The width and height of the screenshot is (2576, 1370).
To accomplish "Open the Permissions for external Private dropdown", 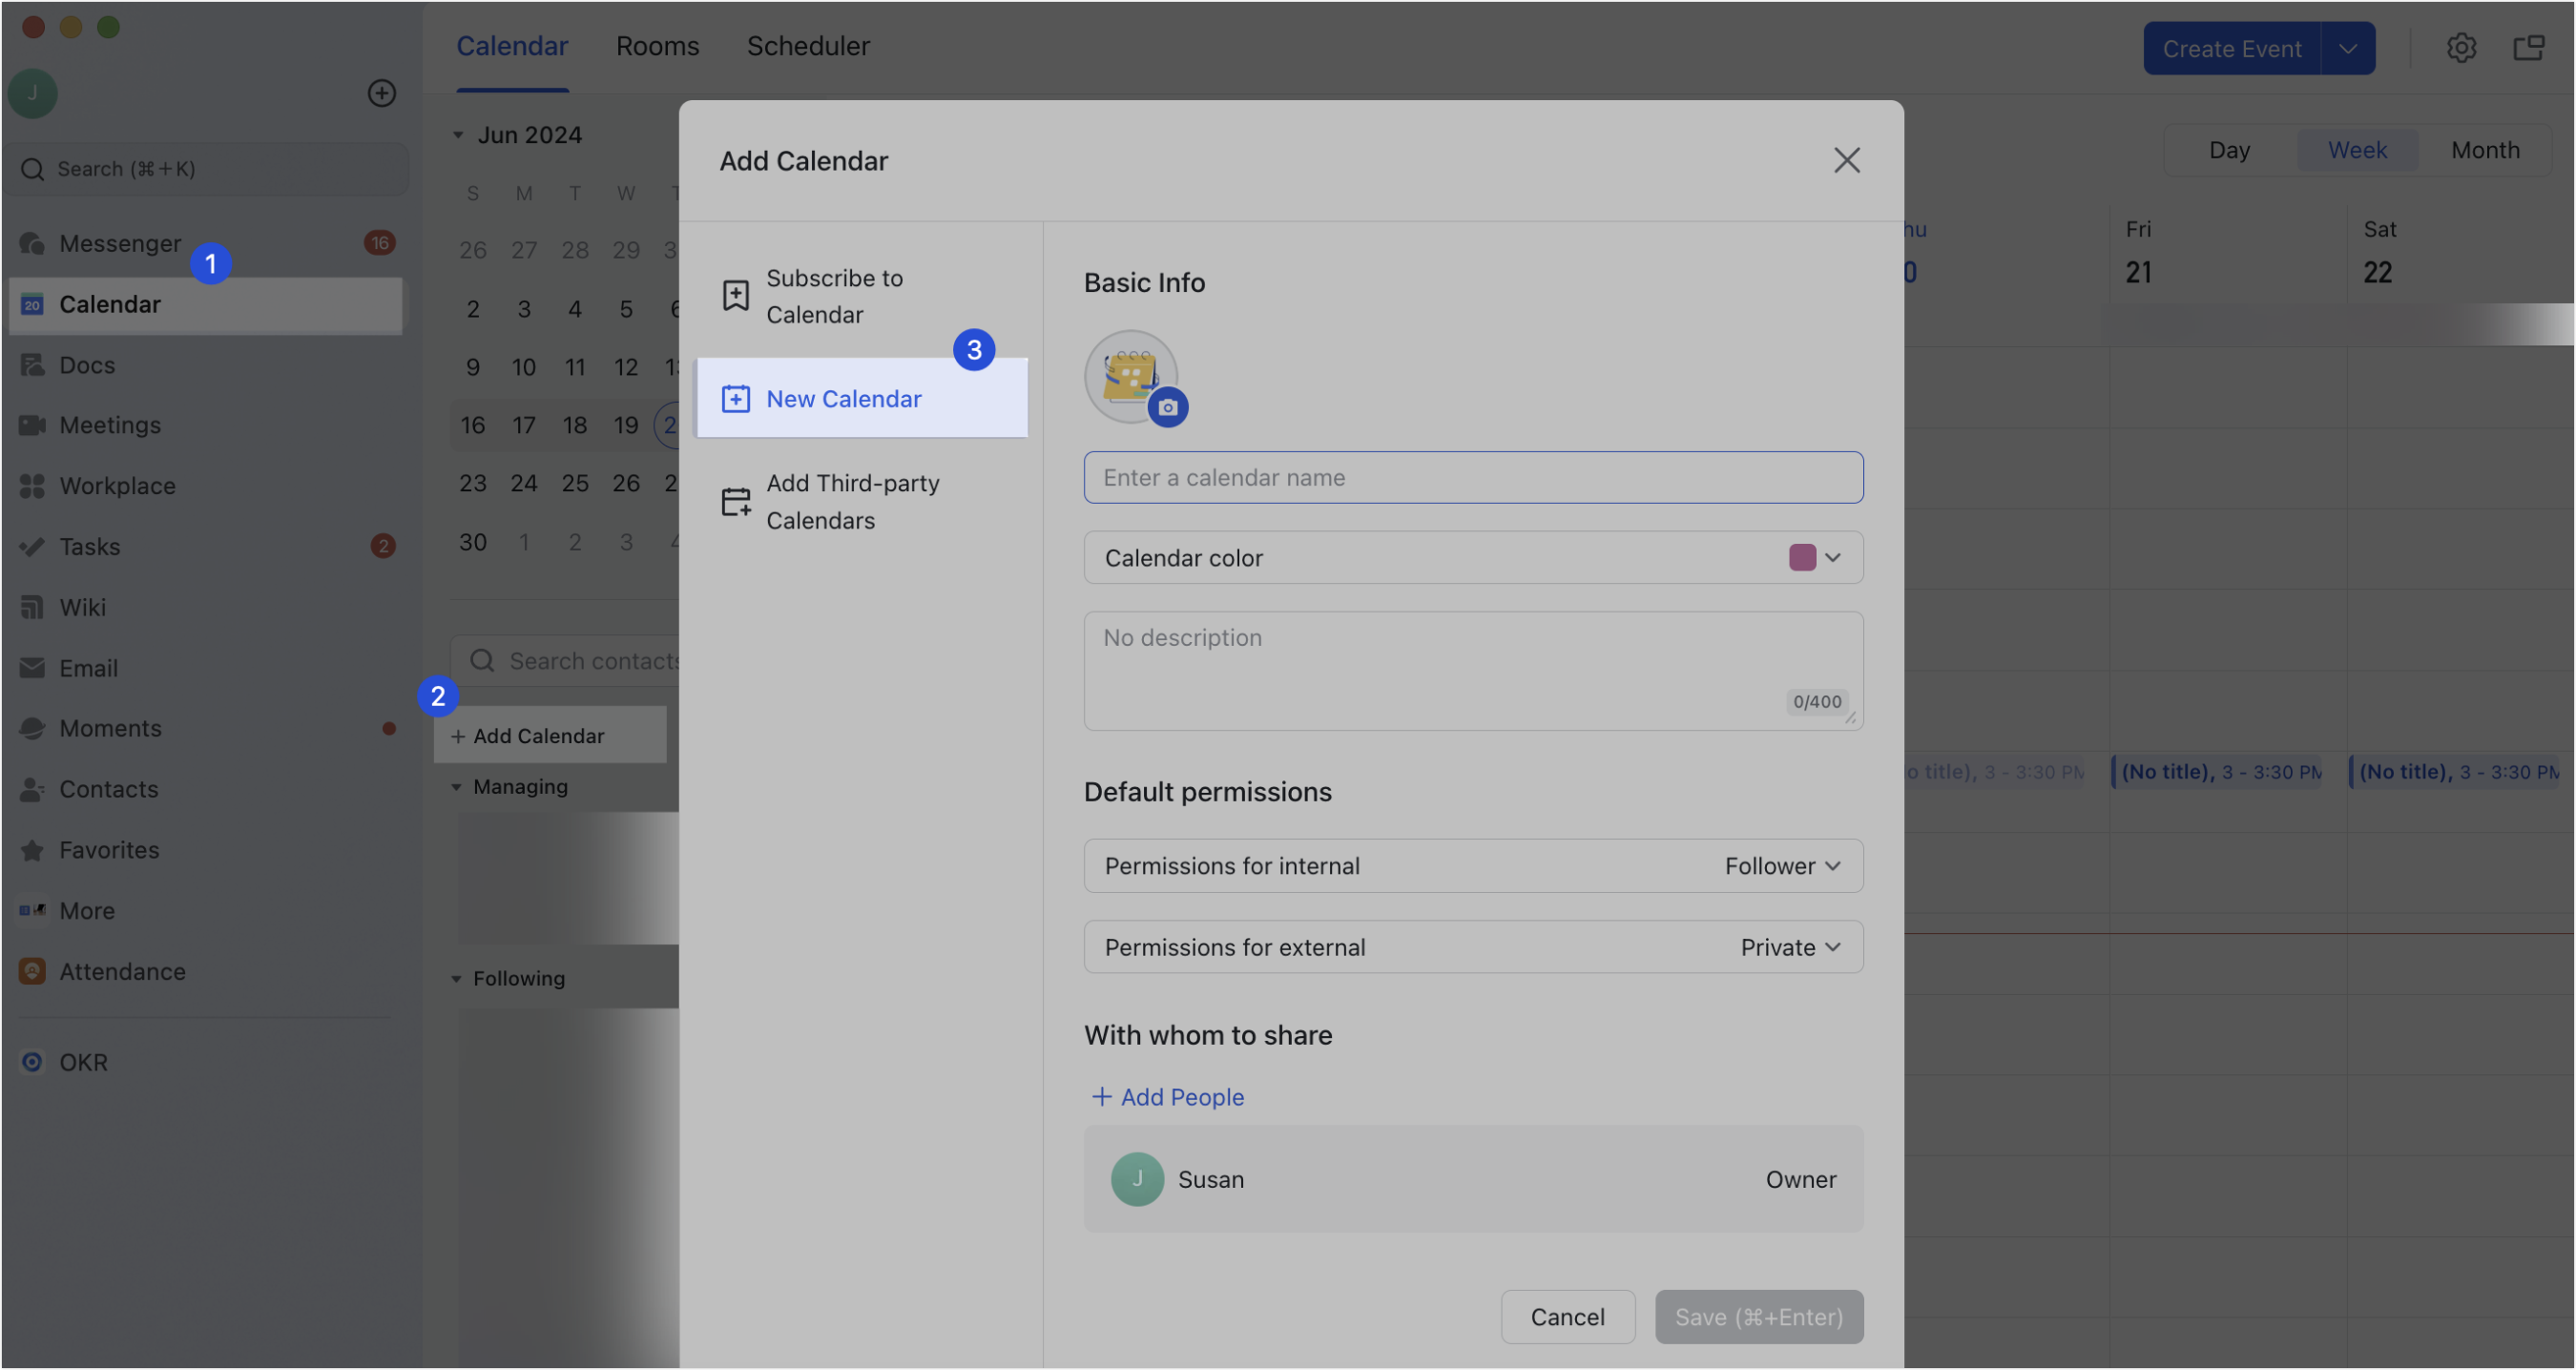I will (1789, 947).
